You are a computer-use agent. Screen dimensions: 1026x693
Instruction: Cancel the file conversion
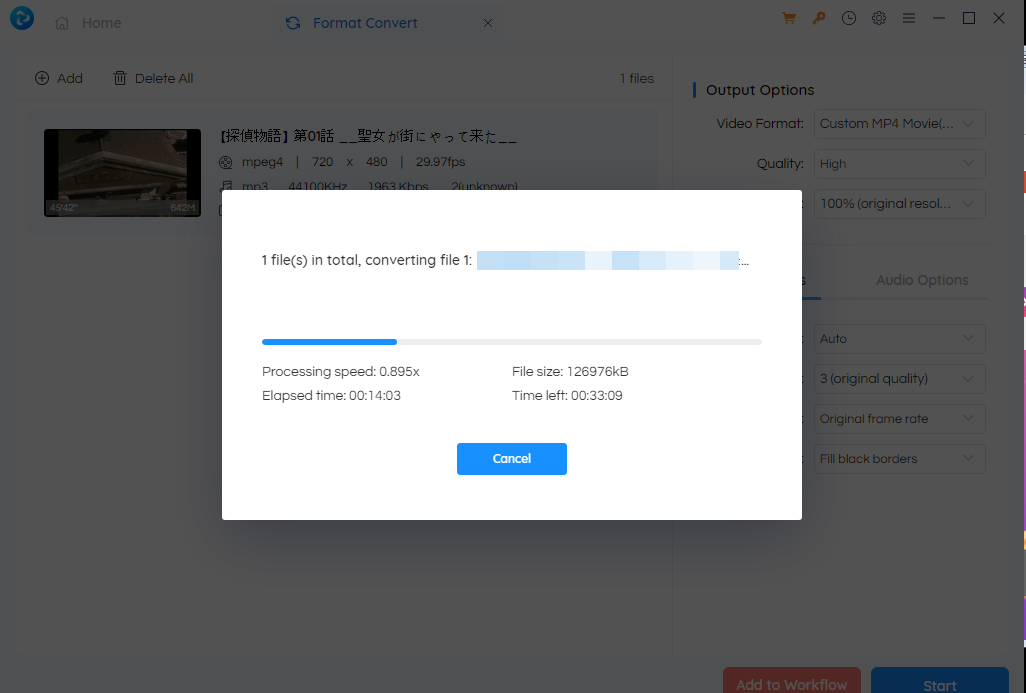512,459
